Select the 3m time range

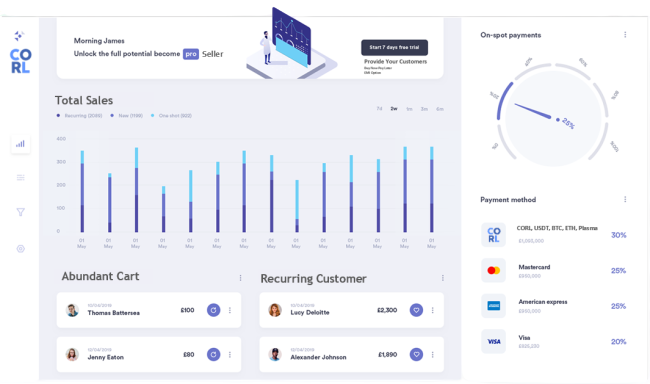pyautogui.click(x=424, y=109)
